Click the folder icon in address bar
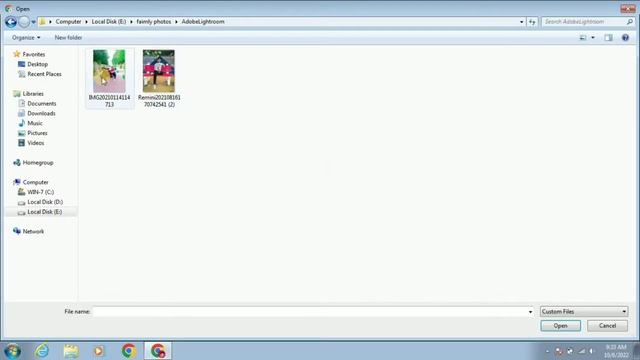Viewport: 640px width, 360px height. click(42, 22)
